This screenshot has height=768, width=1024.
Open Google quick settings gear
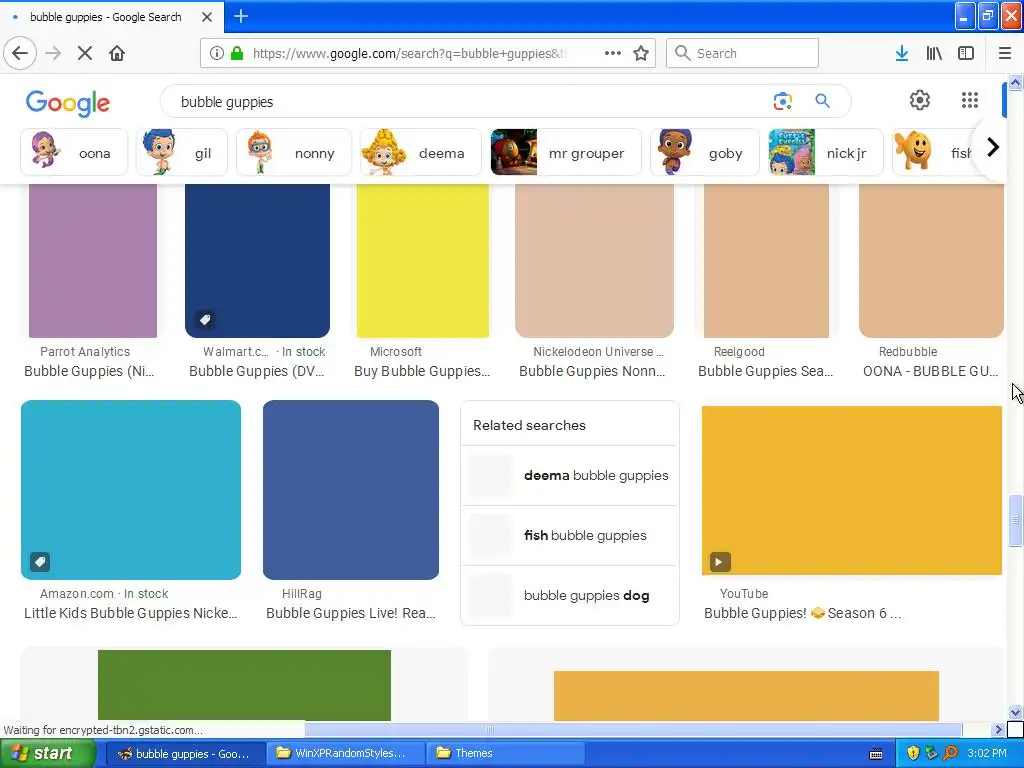[x=920, y=100]
